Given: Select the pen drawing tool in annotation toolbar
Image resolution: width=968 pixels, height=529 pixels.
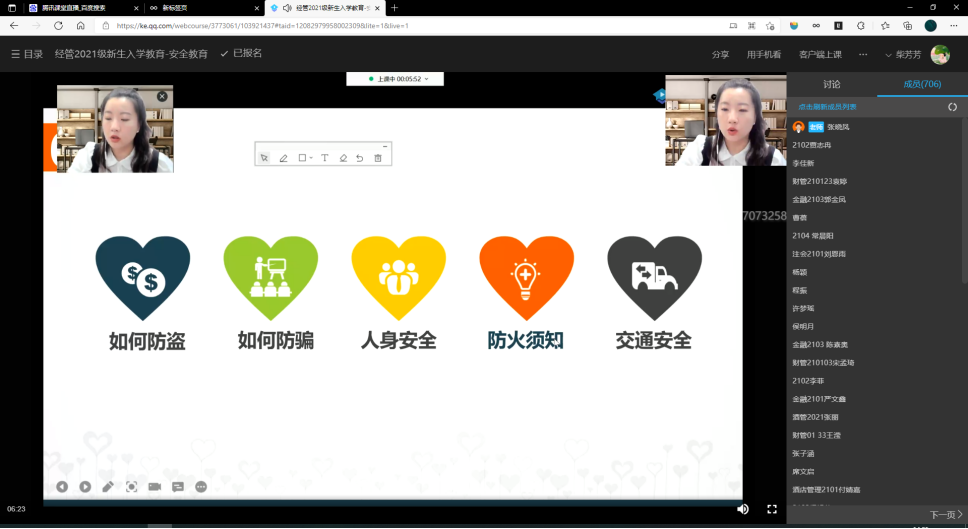Looking at the screenshot, I should point(283,158).
